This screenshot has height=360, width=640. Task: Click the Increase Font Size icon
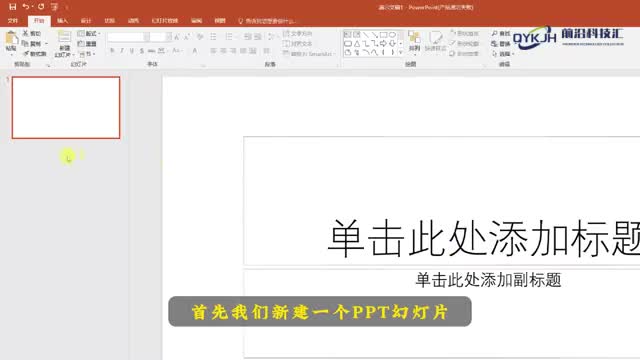177,37
